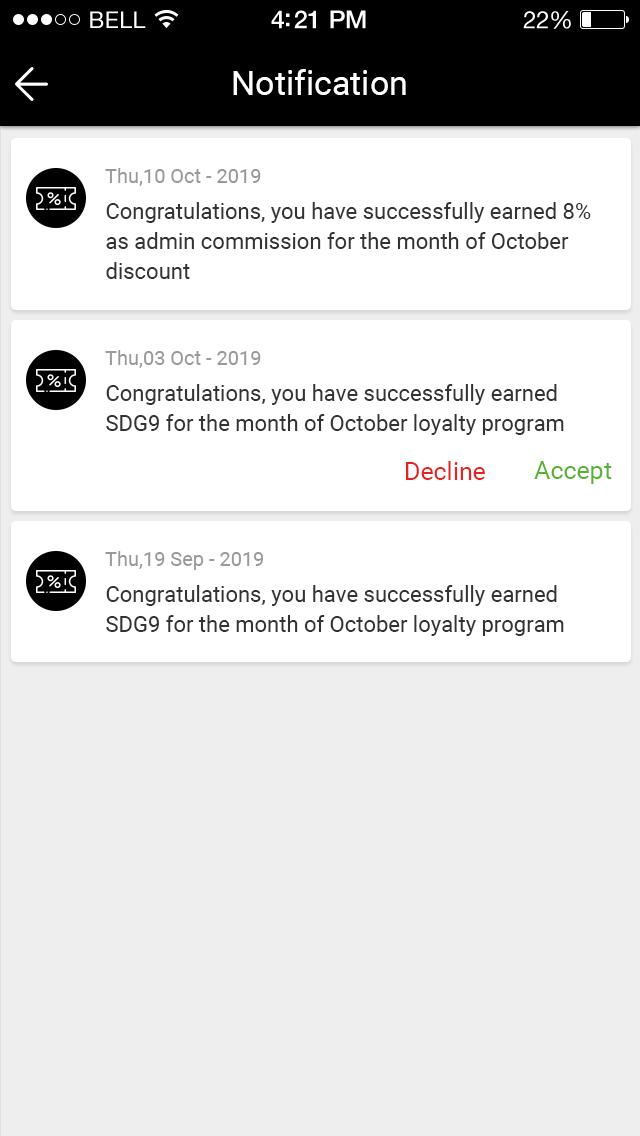Image resolution: width=640 pixels, height=1136 pixels.
Task: Tap the Wi-Fi status icon
Action: [x=167, y=20]
